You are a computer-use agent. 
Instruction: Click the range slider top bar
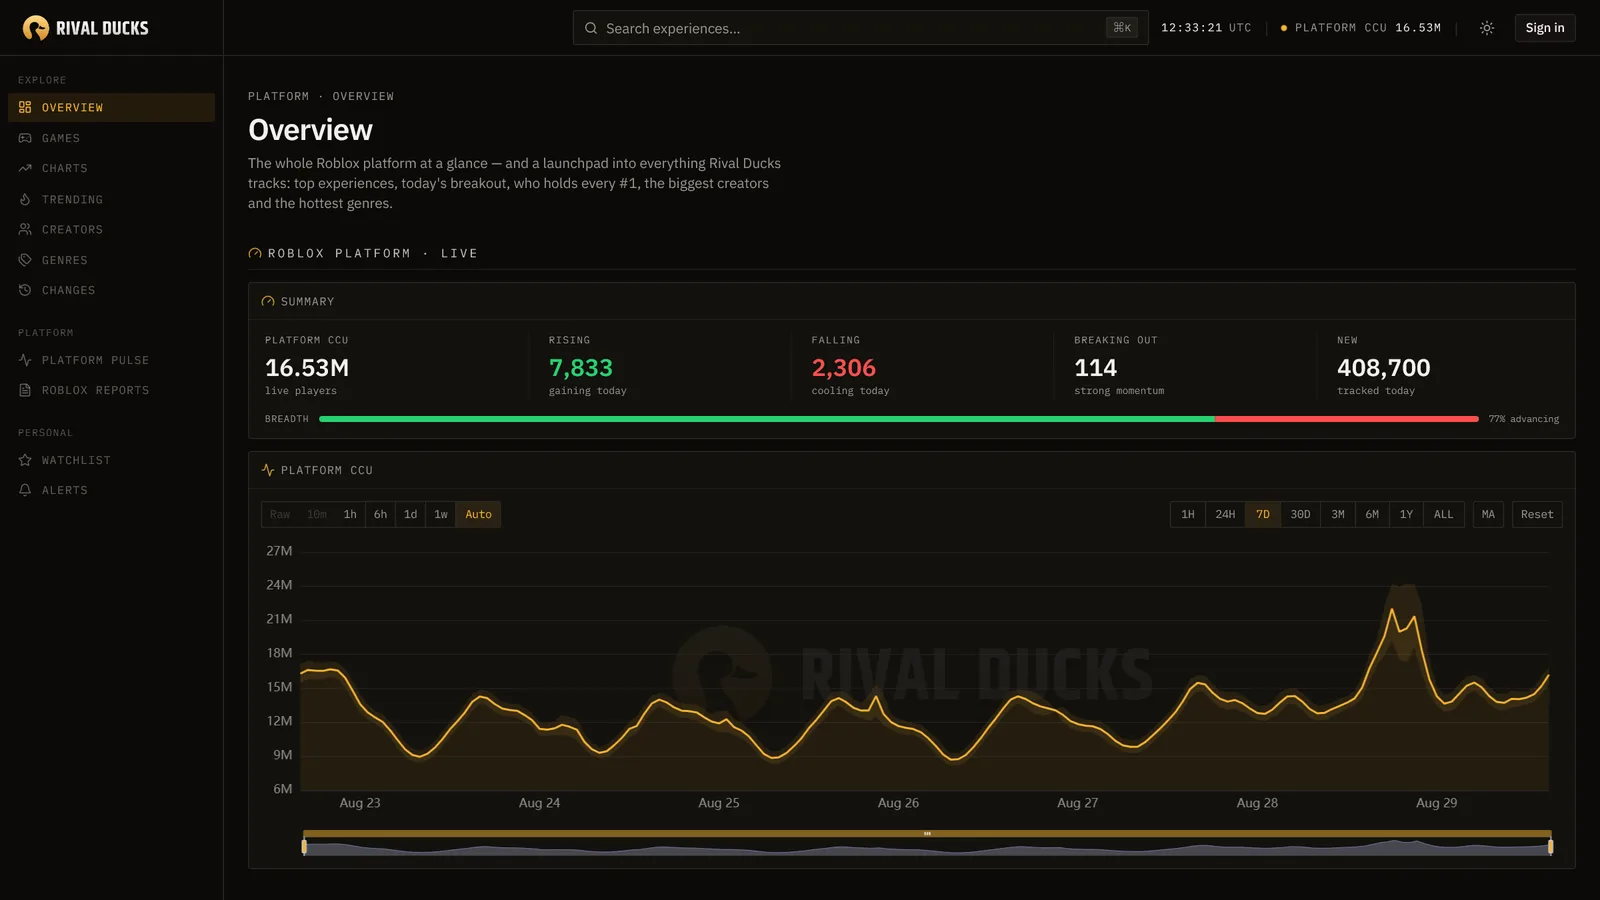pos(927,833)
